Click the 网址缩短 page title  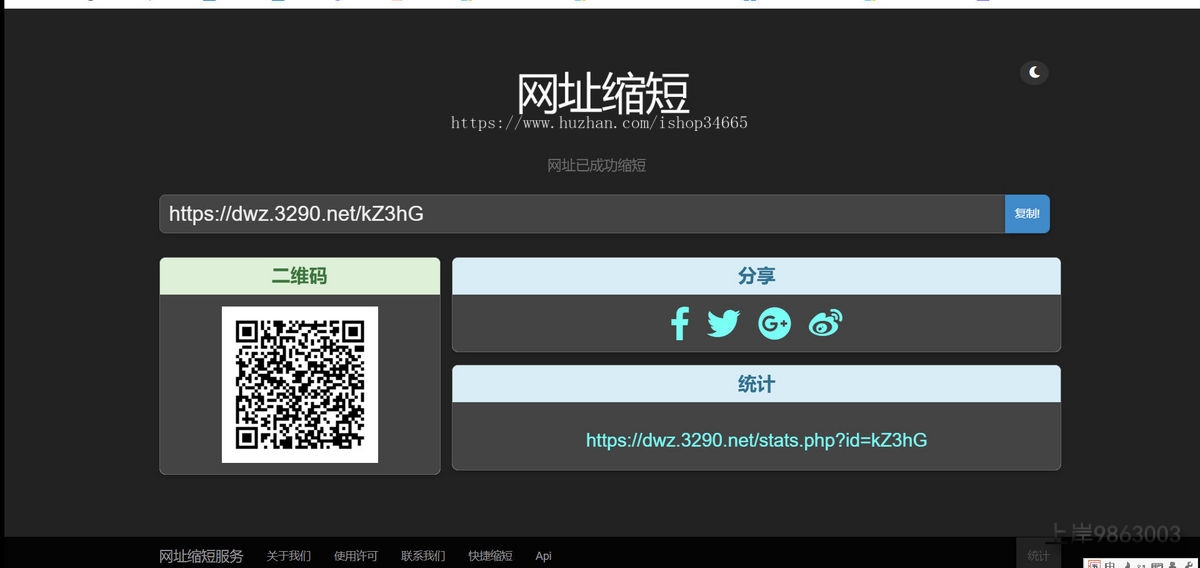pos(602,93)
